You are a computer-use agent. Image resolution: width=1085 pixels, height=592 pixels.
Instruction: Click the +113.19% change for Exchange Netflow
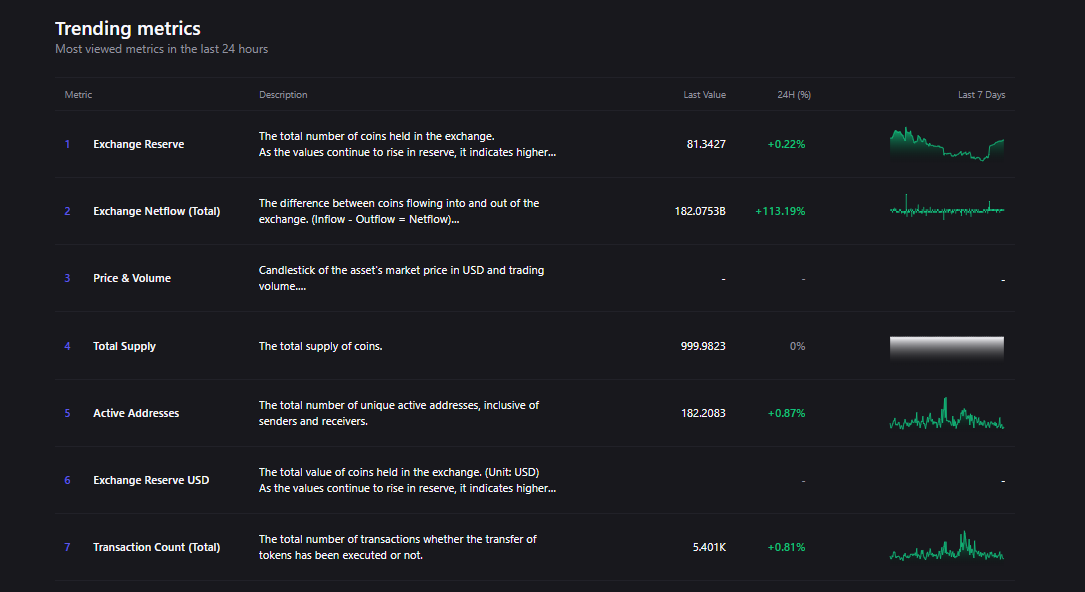coord(780,211)
